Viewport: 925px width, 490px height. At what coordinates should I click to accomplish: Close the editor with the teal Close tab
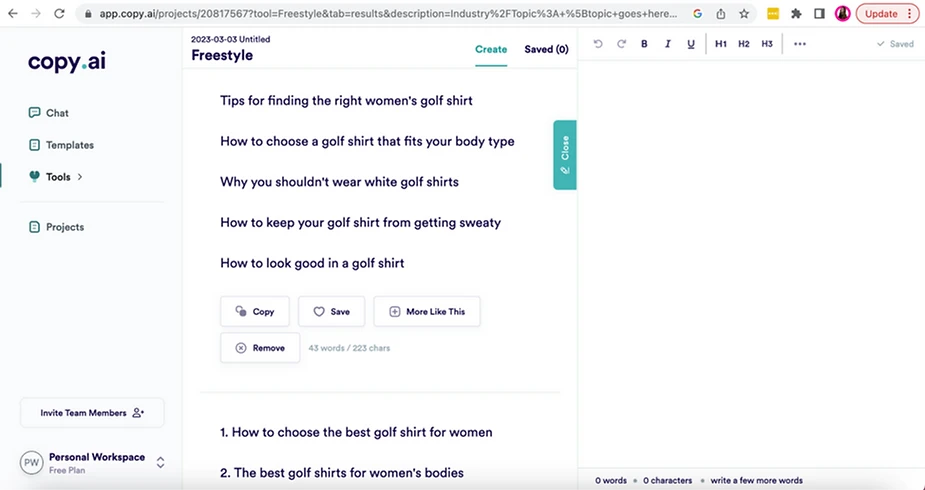click(x=565, y=155)
